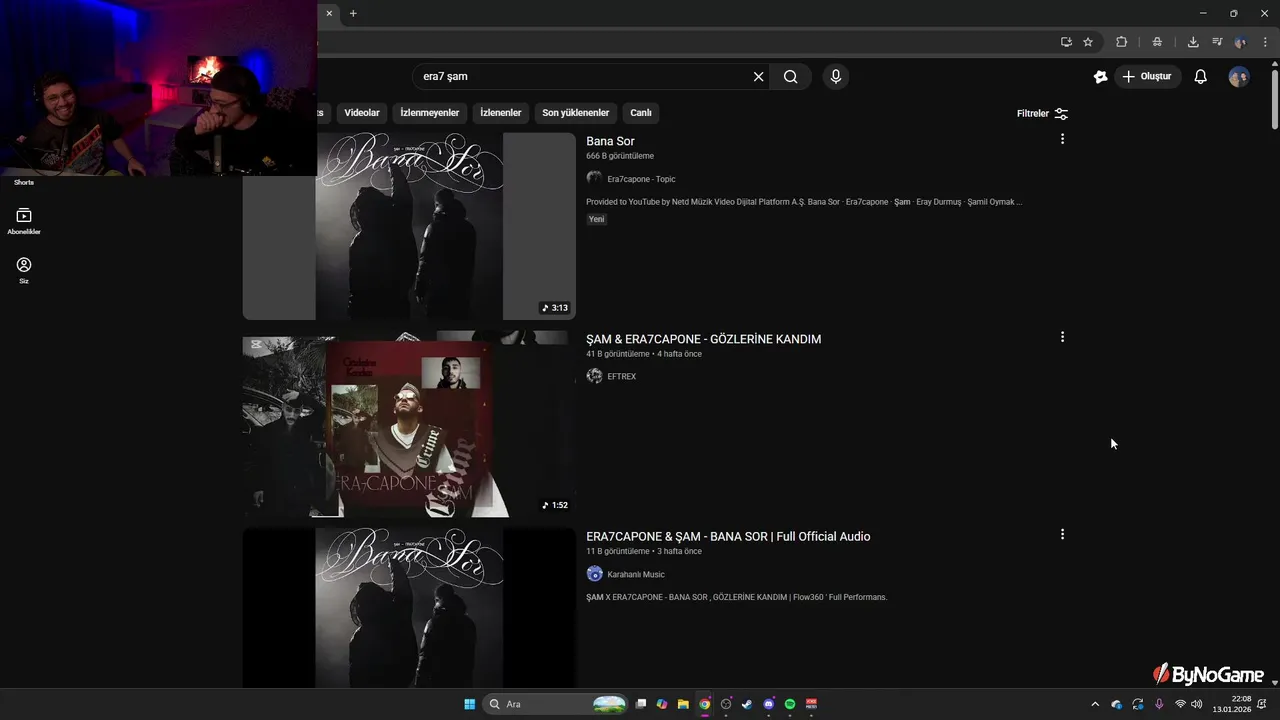Click the install app icon in address bar

click(x=1066, y=42)
